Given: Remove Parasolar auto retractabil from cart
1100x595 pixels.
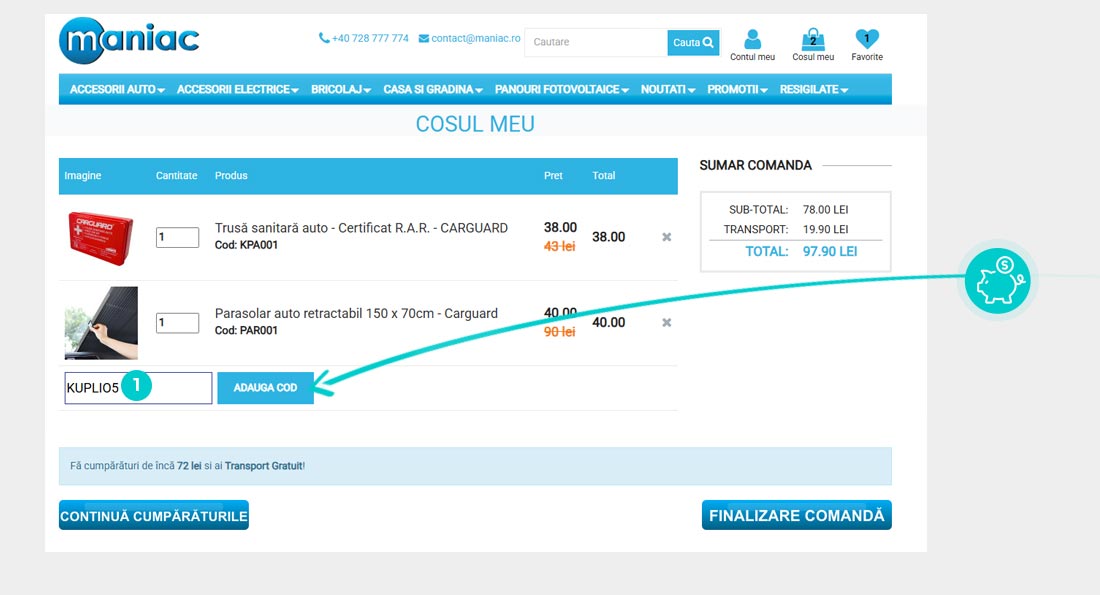Looking at the screenshot, I should [x=667, y=322].
